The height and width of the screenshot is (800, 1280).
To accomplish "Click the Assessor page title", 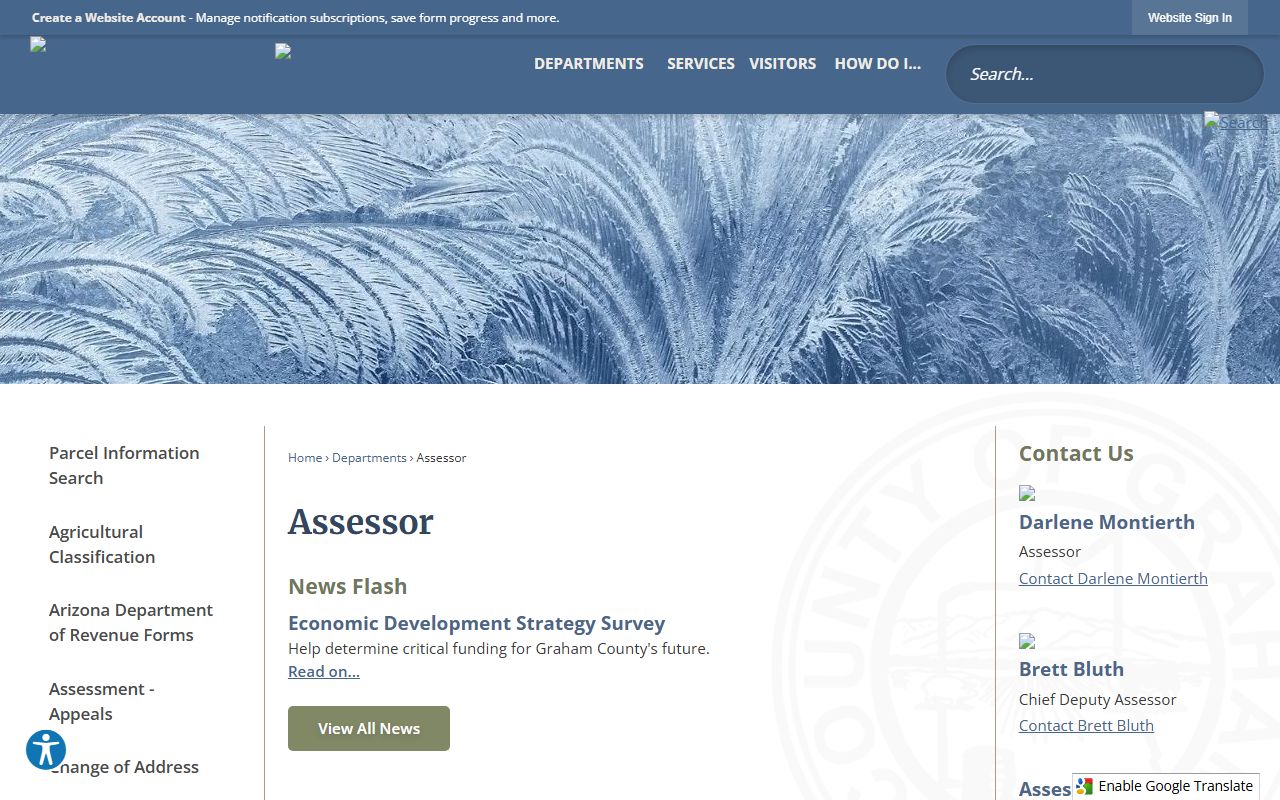I will (x=360, y=522).
